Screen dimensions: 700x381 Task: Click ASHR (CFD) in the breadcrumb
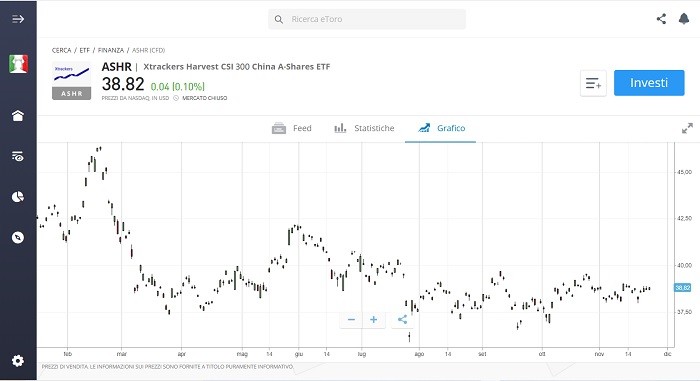(149, 50)
